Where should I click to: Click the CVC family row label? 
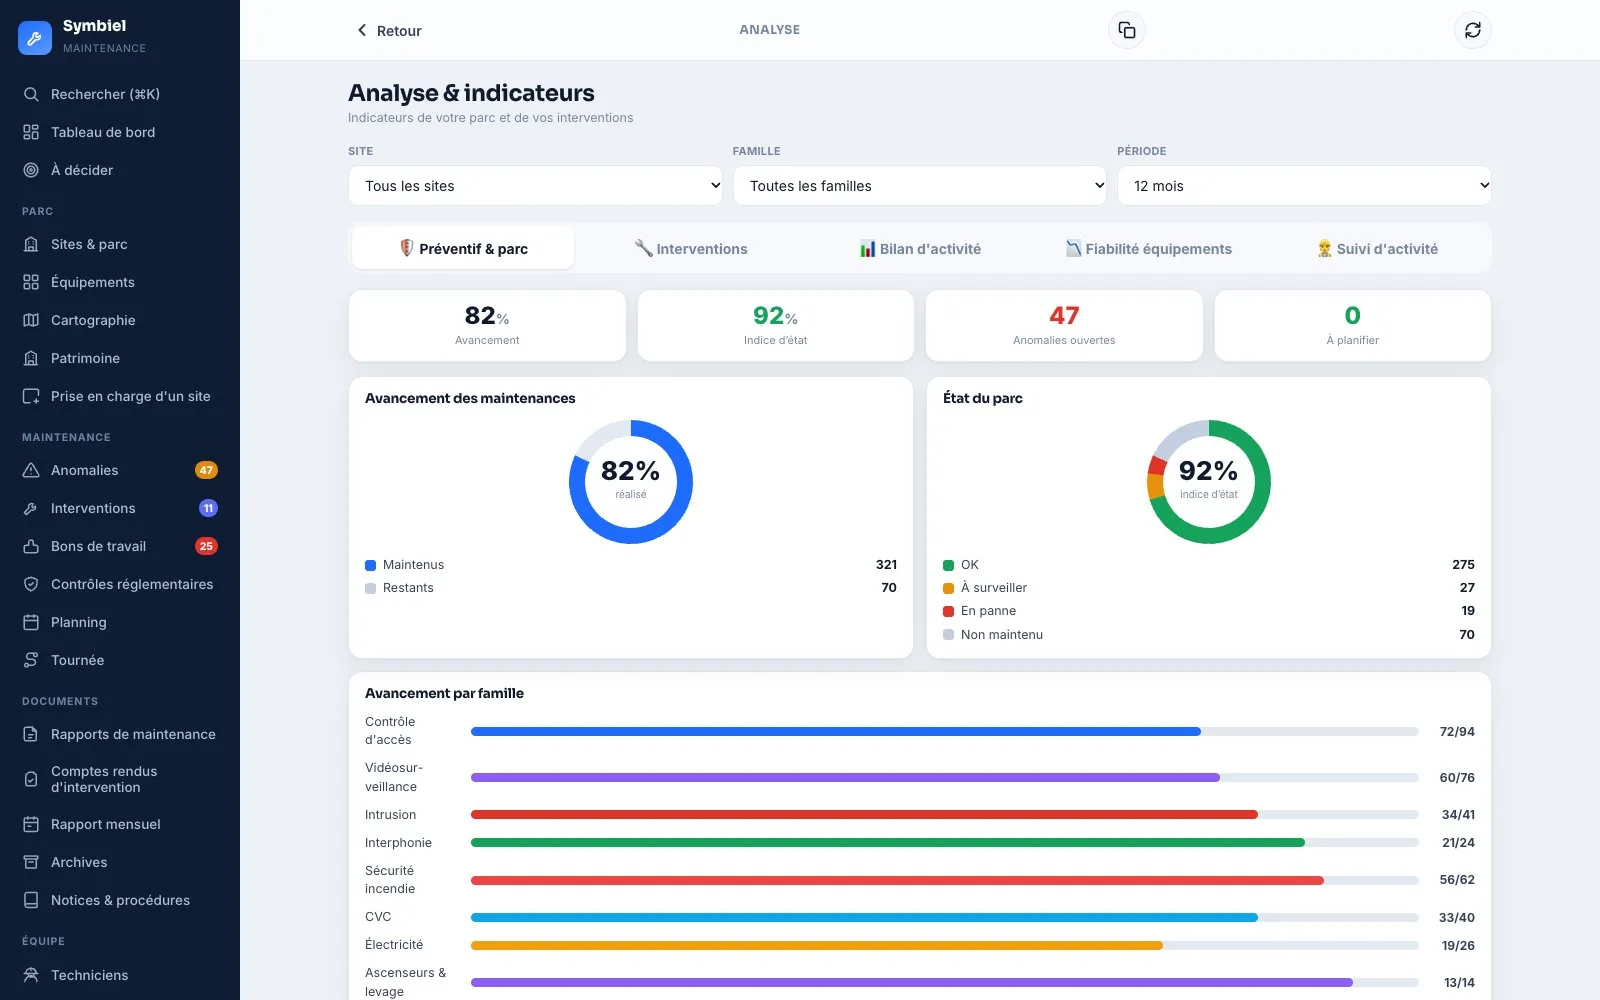click(378, 917)
